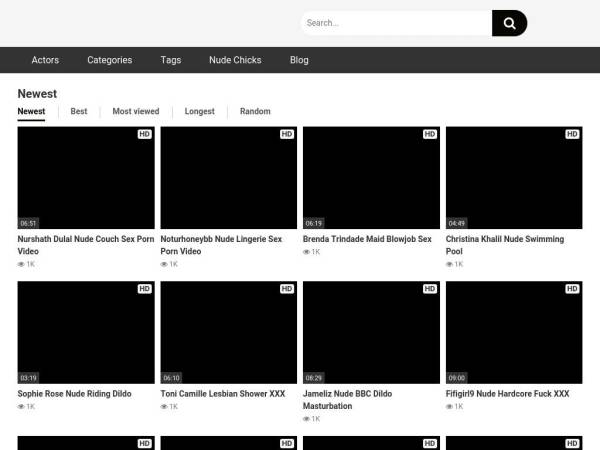Choose the Random sorting tab

[x=255, y=112]
